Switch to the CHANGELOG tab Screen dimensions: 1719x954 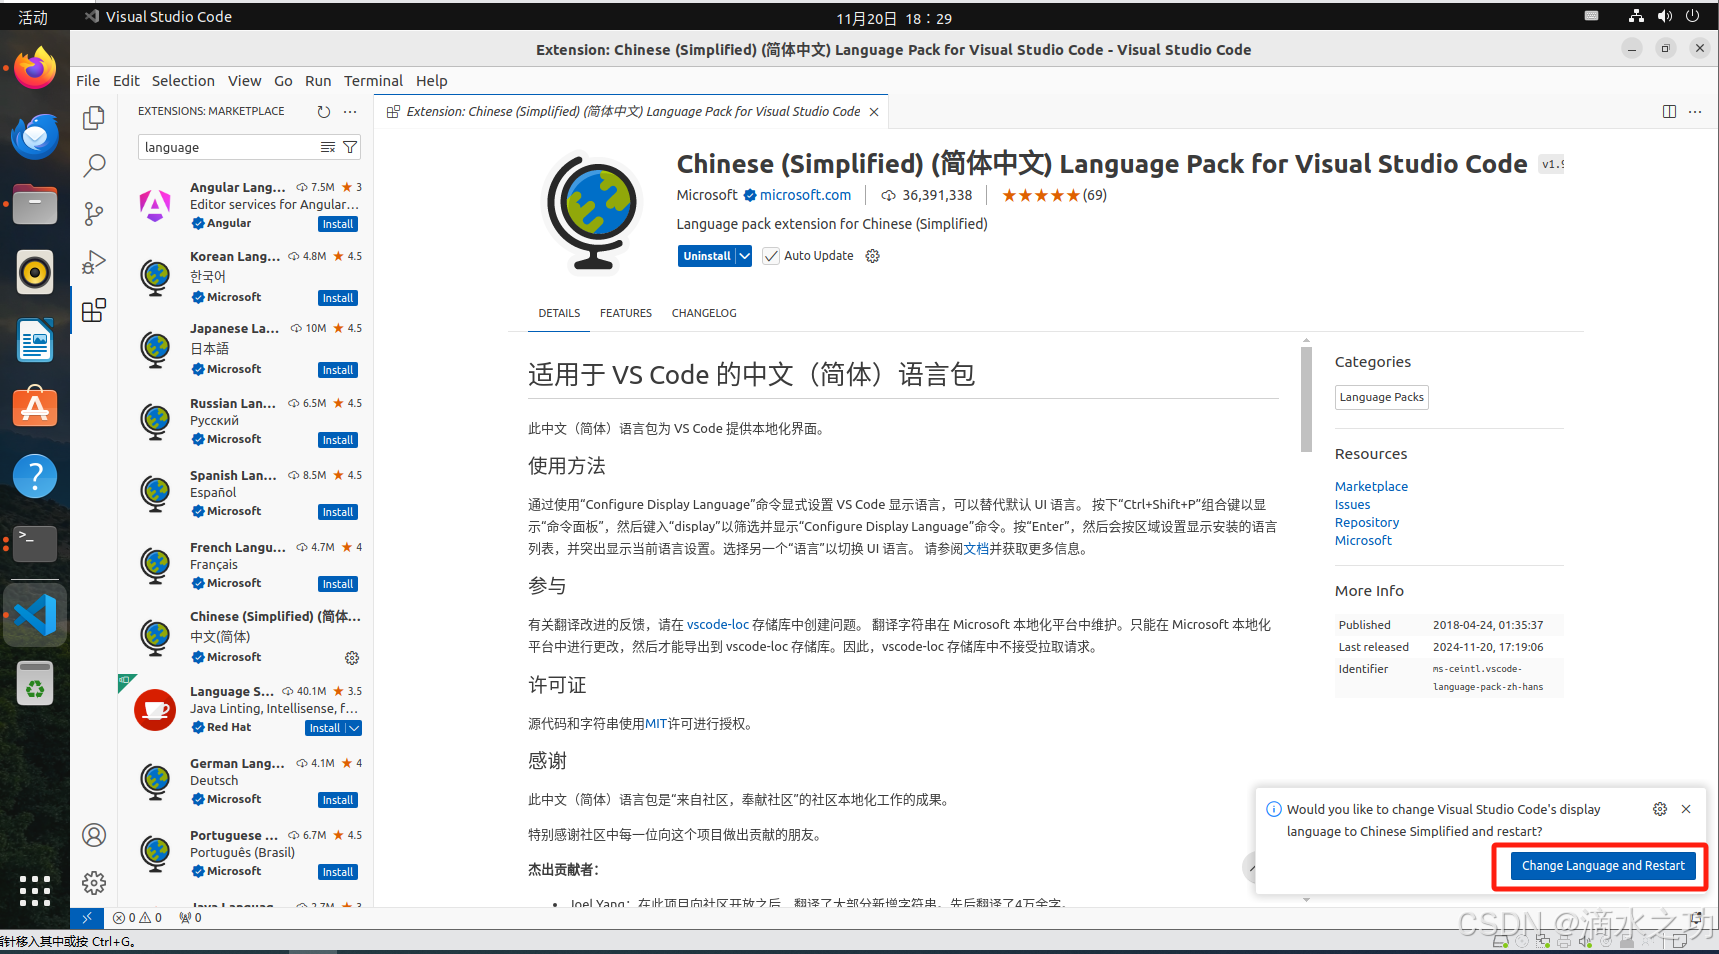coord(704,313)
